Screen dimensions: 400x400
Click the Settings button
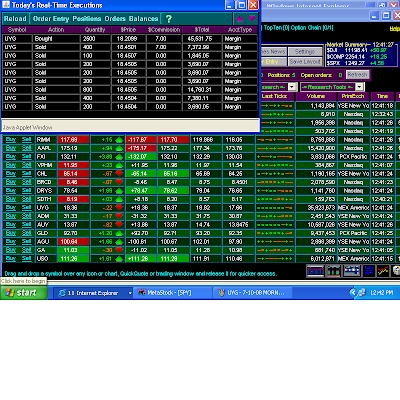point(305,52)
